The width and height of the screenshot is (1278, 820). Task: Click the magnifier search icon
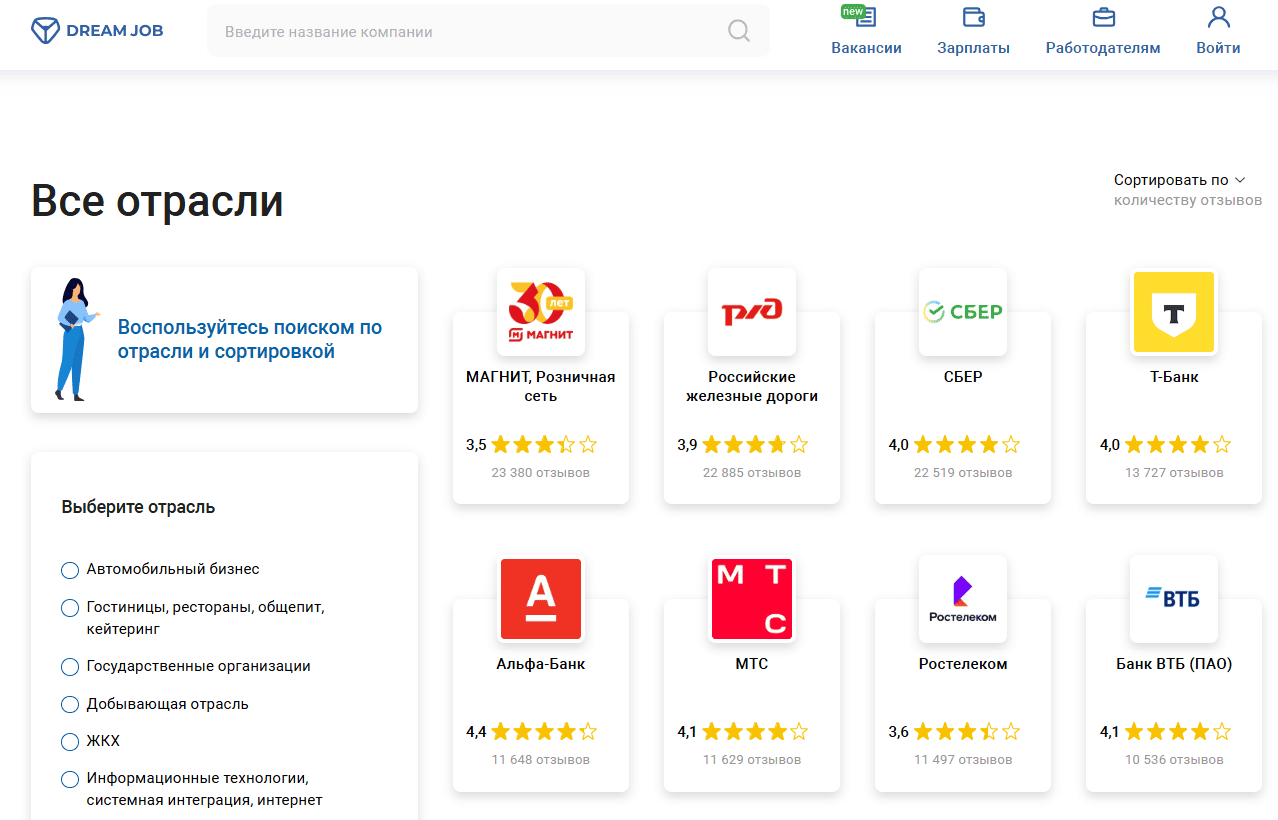[739, 31]
